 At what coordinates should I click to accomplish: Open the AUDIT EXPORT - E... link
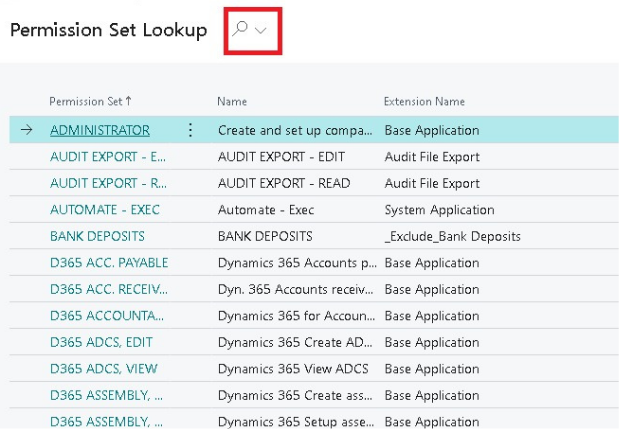[108, 157]
